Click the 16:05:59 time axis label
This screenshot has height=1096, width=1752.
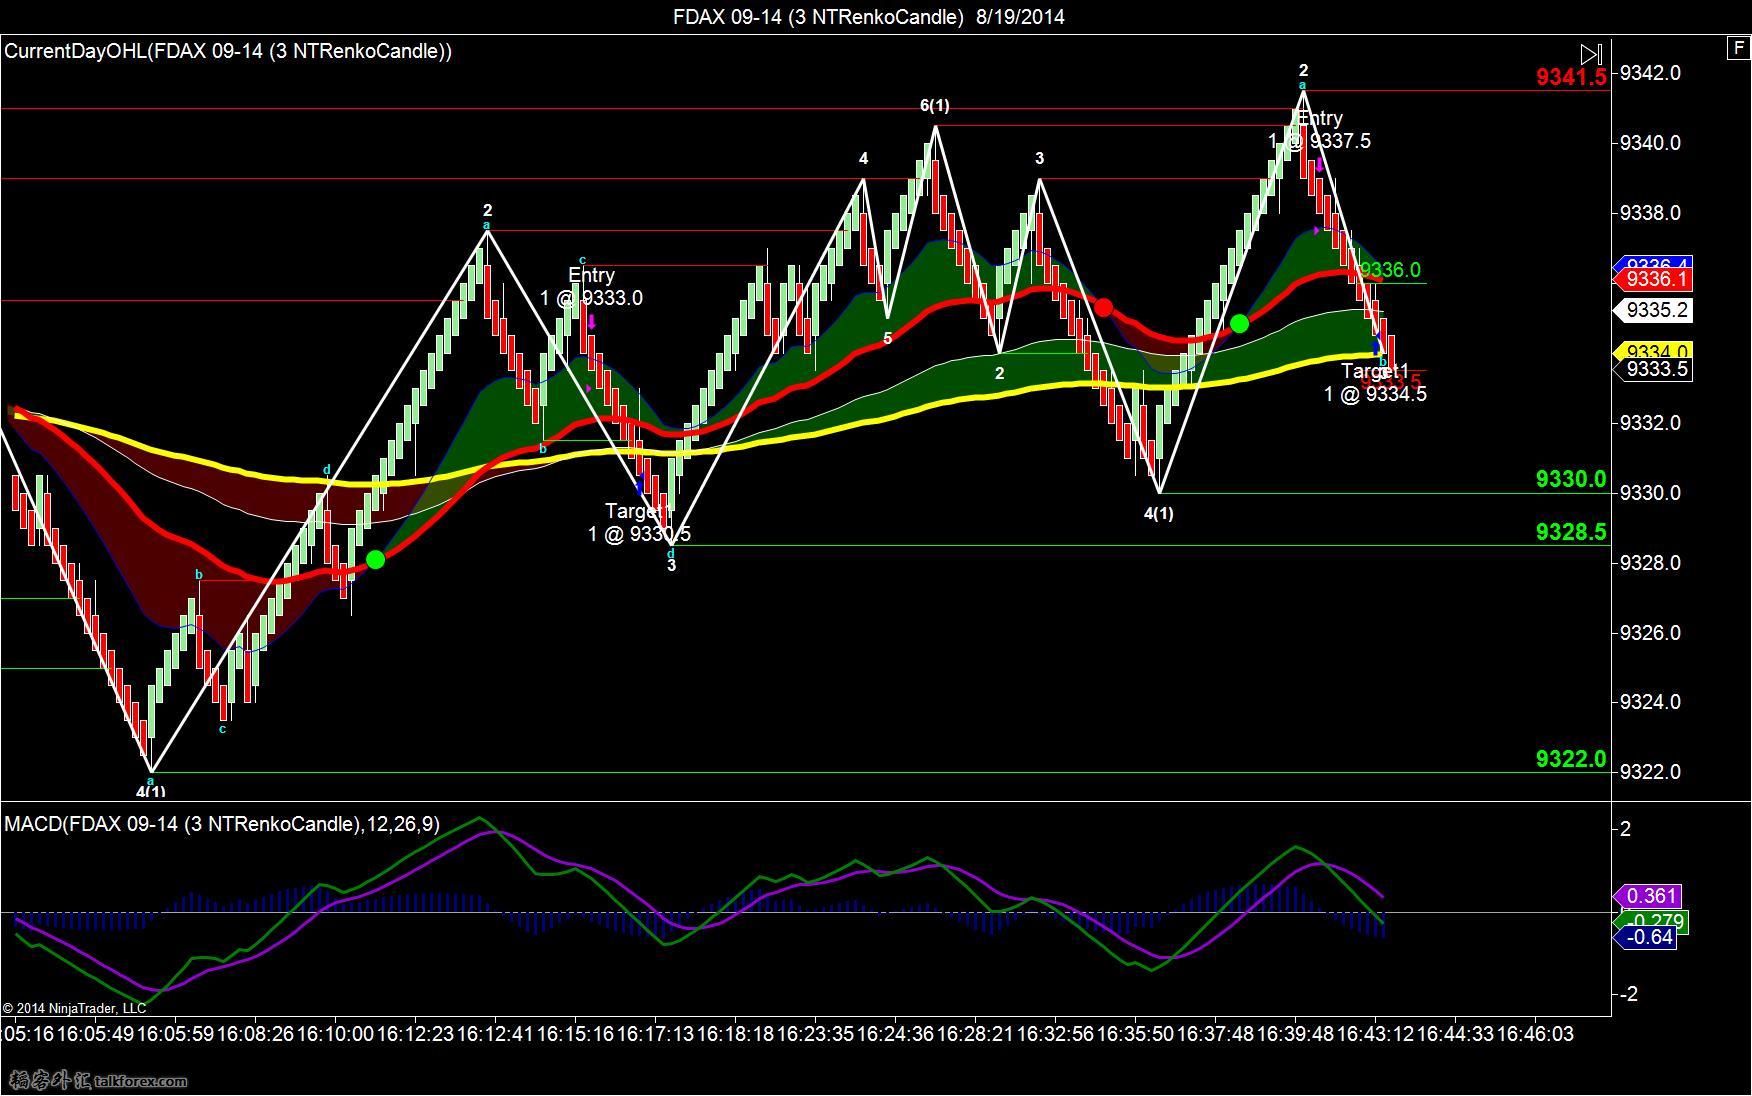coord(175,1034)
